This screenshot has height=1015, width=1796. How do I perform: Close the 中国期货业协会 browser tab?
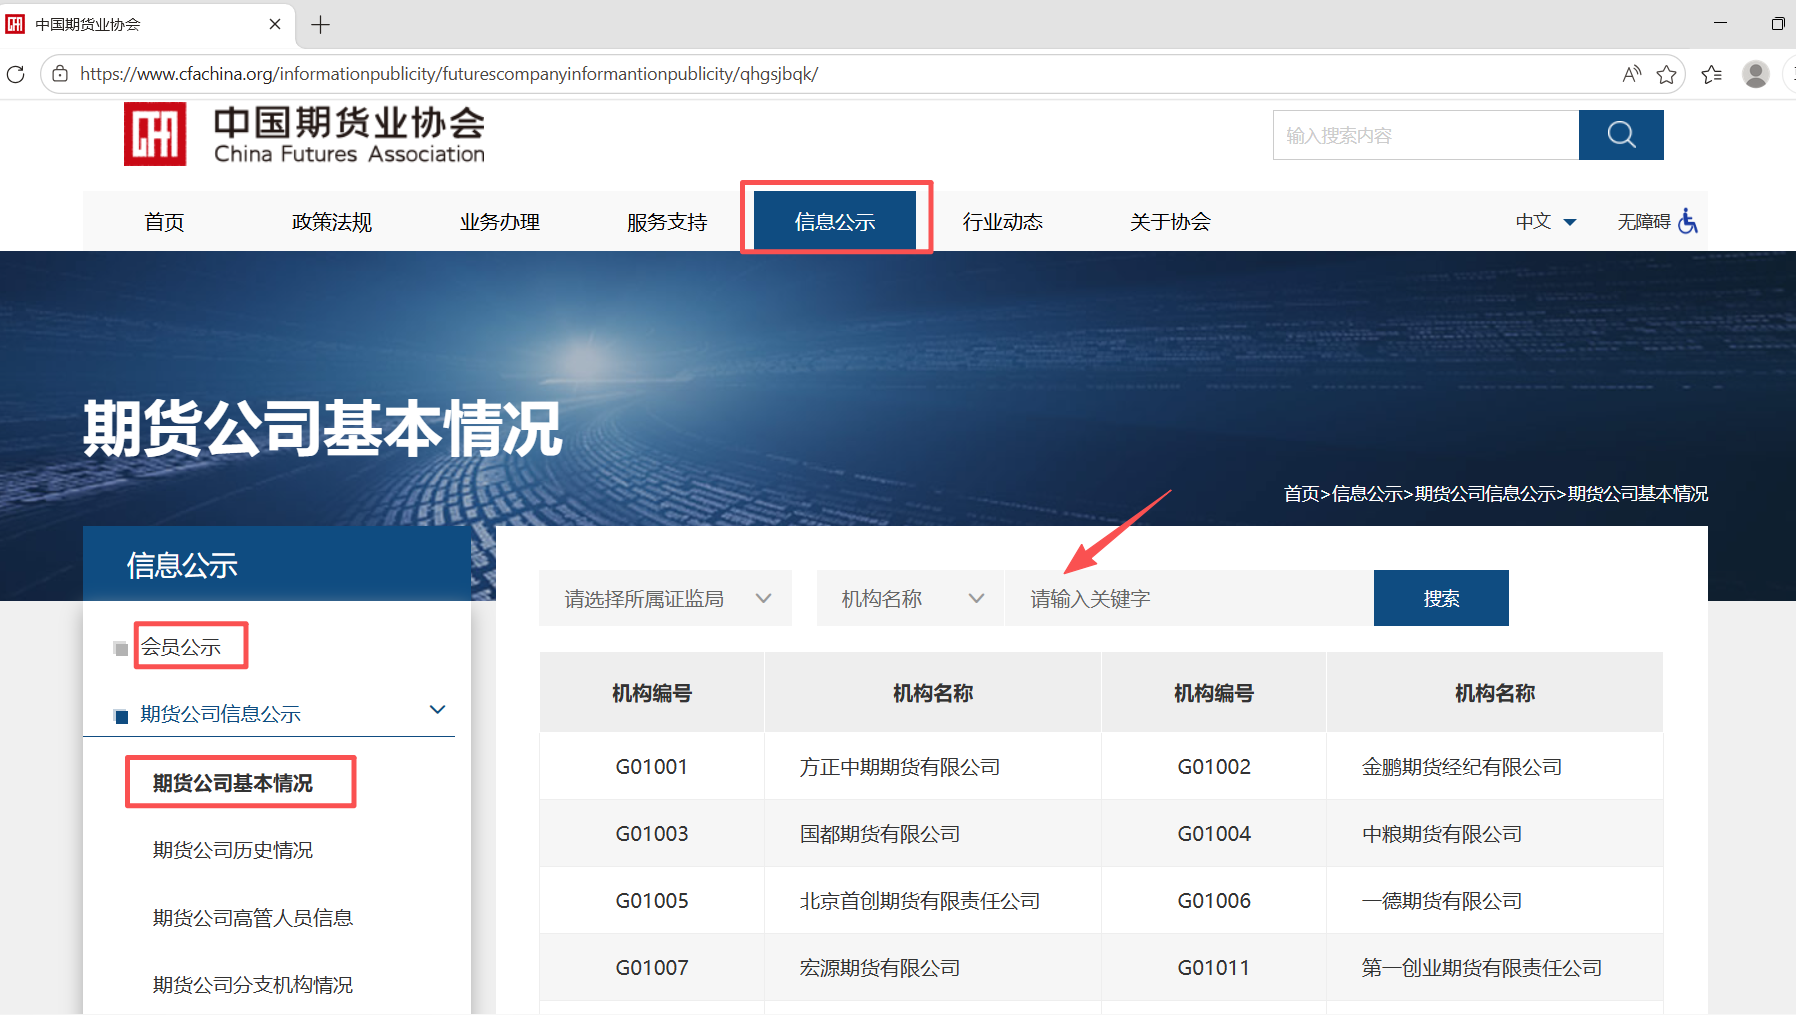(x=275, y=24)
